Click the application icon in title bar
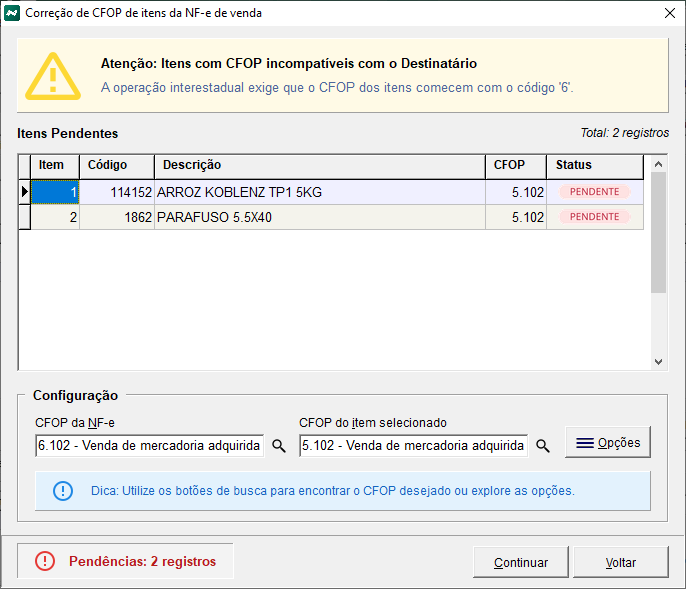Screen dimensions: 686x589 click(x=12, y=13)
